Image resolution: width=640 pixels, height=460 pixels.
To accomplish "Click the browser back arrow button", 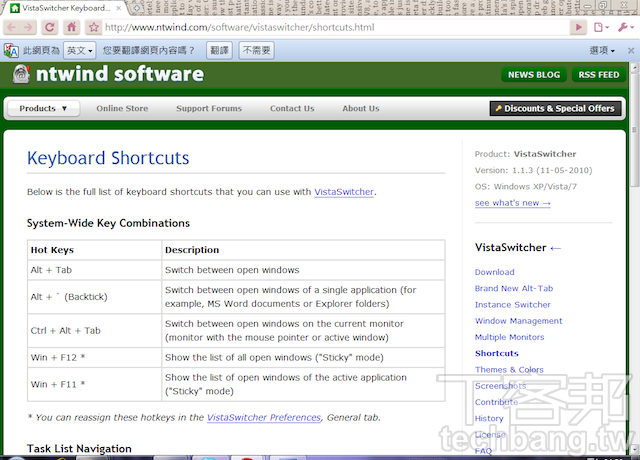I will [x=13, y=27].
